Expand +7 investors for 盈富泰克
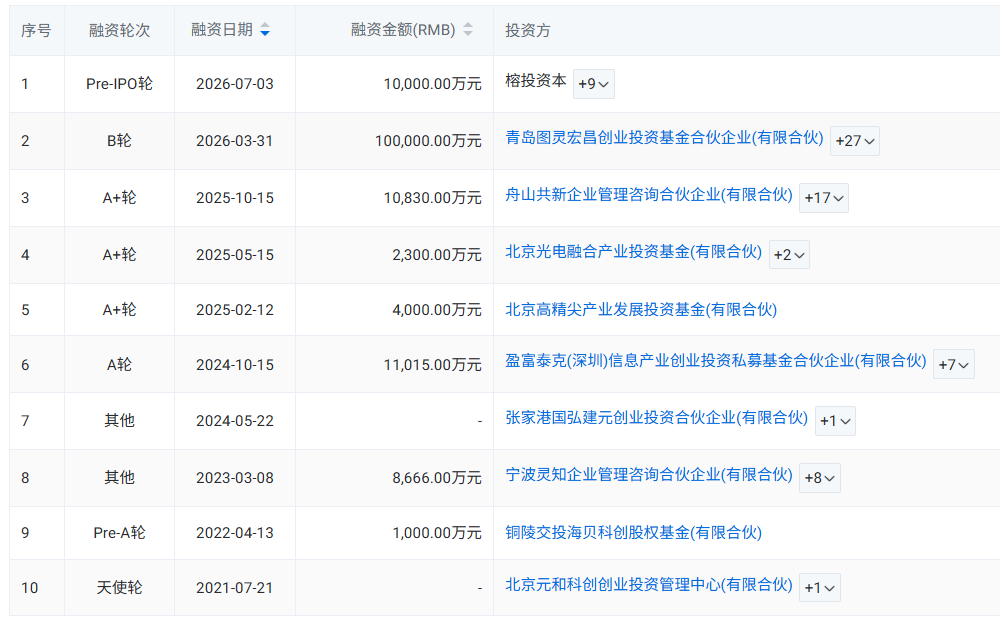 pyautogui.click(x=953, y=364)
